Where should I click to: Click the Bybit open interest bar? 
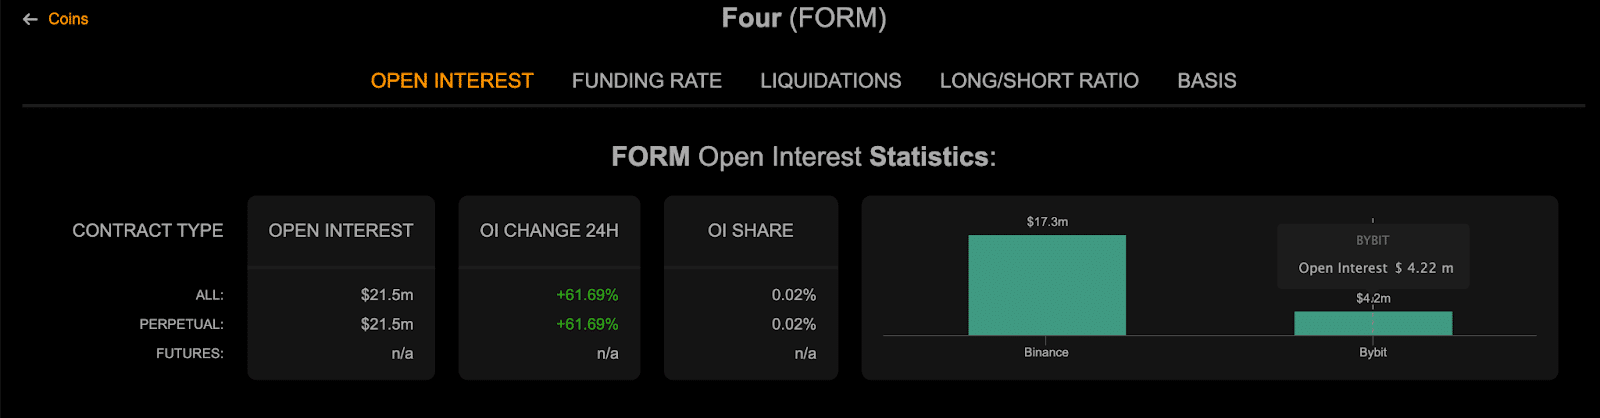click(x=1372, y=323)
